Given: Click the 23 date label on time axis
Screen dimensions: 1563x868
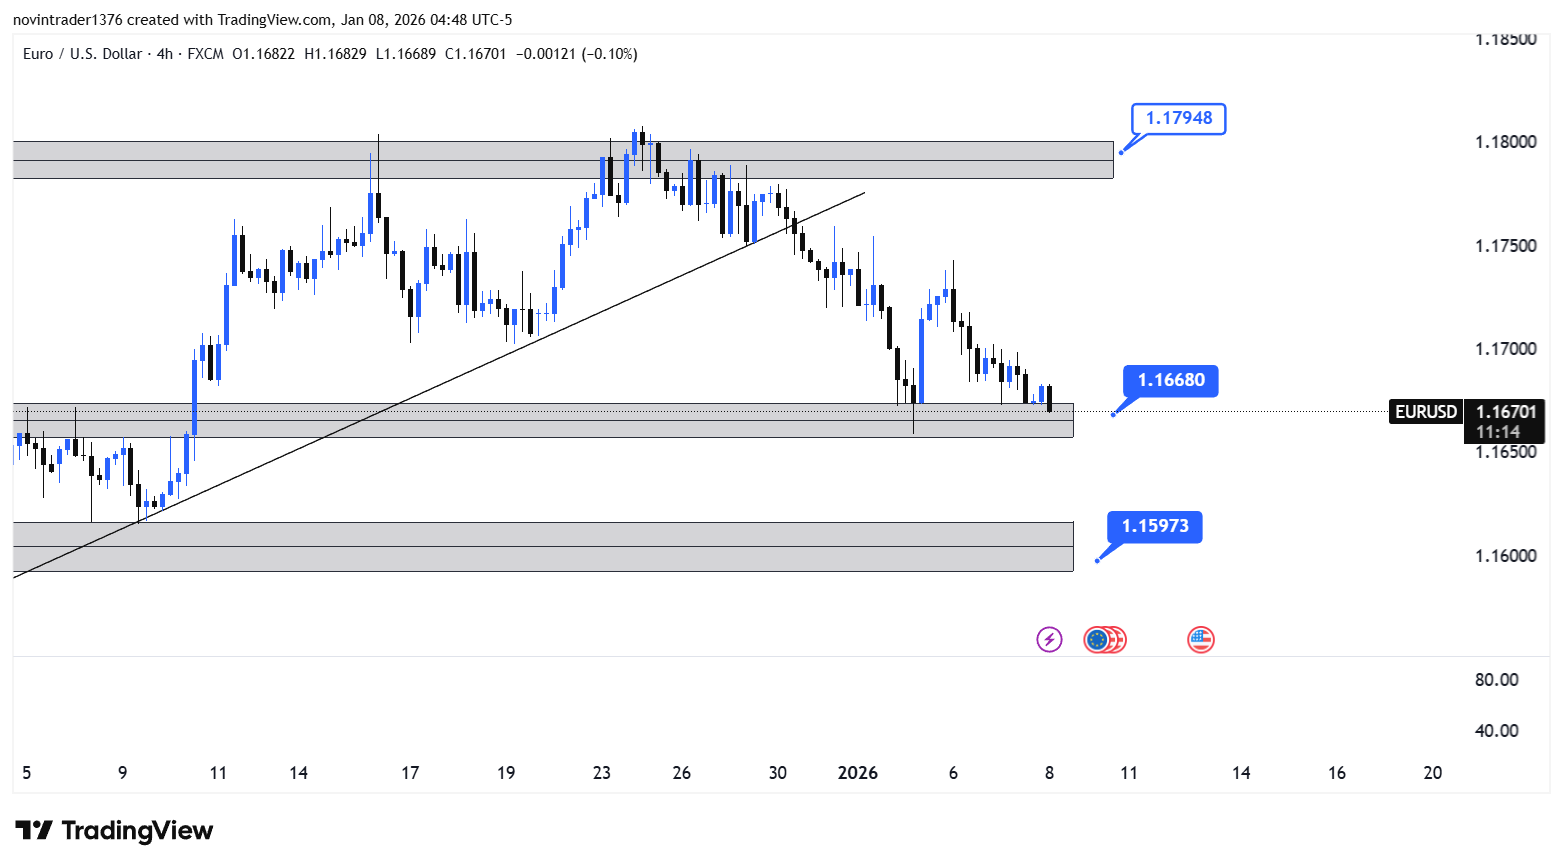Looking at the screenshot, I should [x=601, y=773].
